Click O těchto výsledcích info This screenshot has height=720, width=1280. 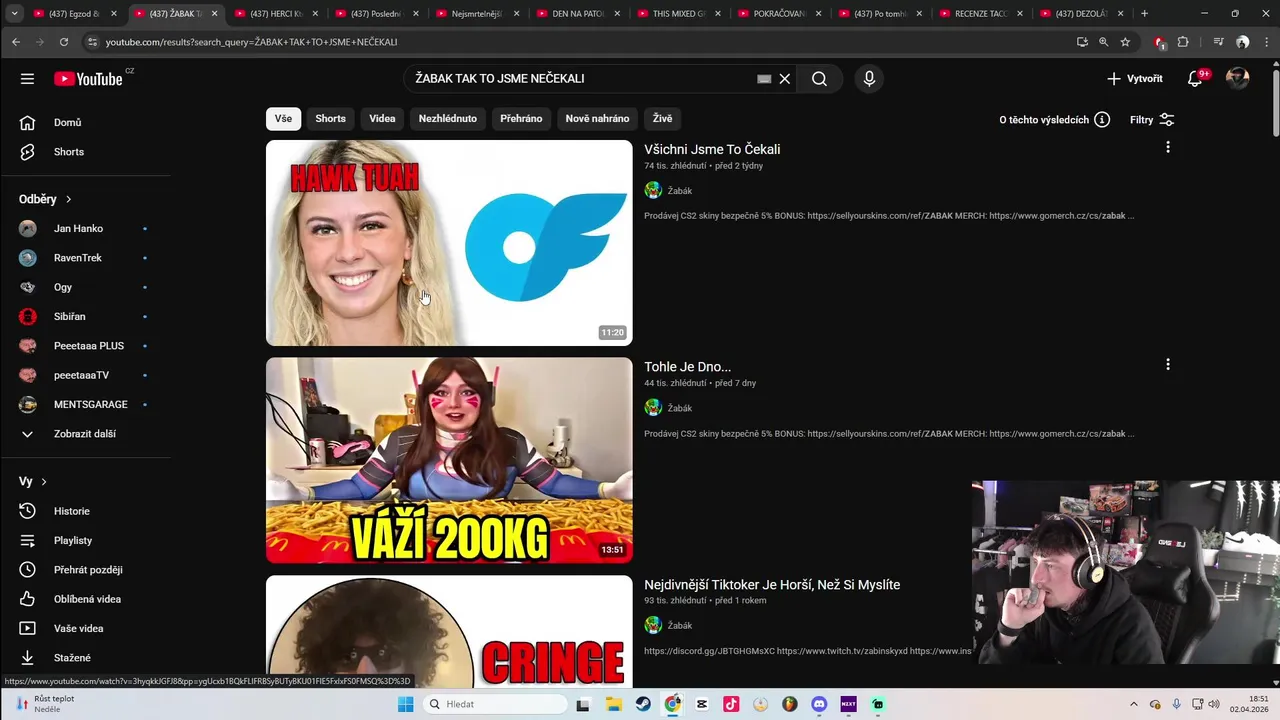pos(1055,120)
